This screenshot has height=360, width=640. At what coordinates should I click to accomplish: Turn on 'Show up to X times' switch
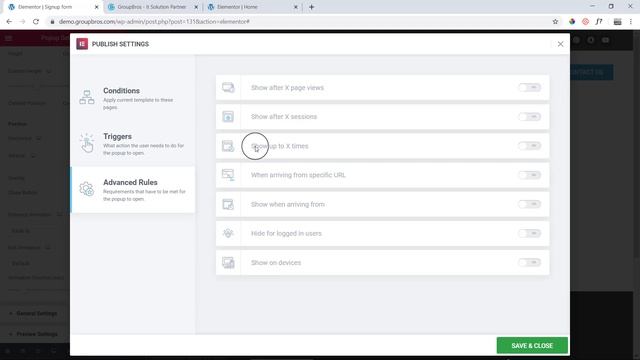(529, 146)
